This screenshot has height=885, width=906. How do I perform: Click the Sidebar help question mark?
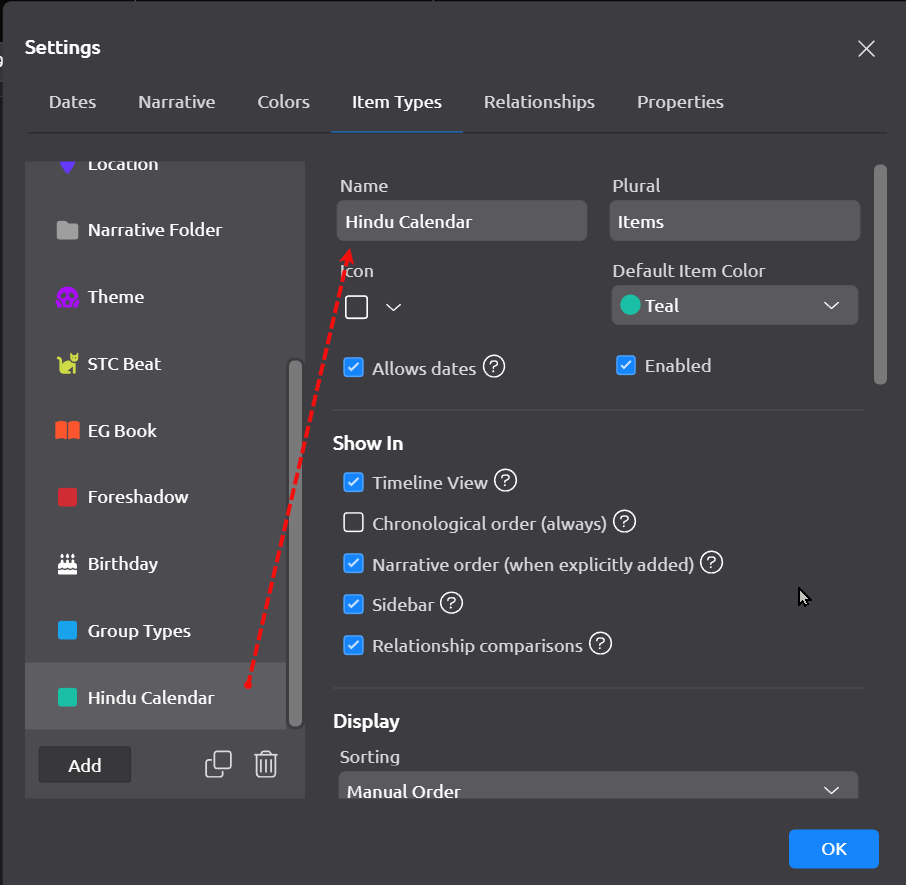452,603
